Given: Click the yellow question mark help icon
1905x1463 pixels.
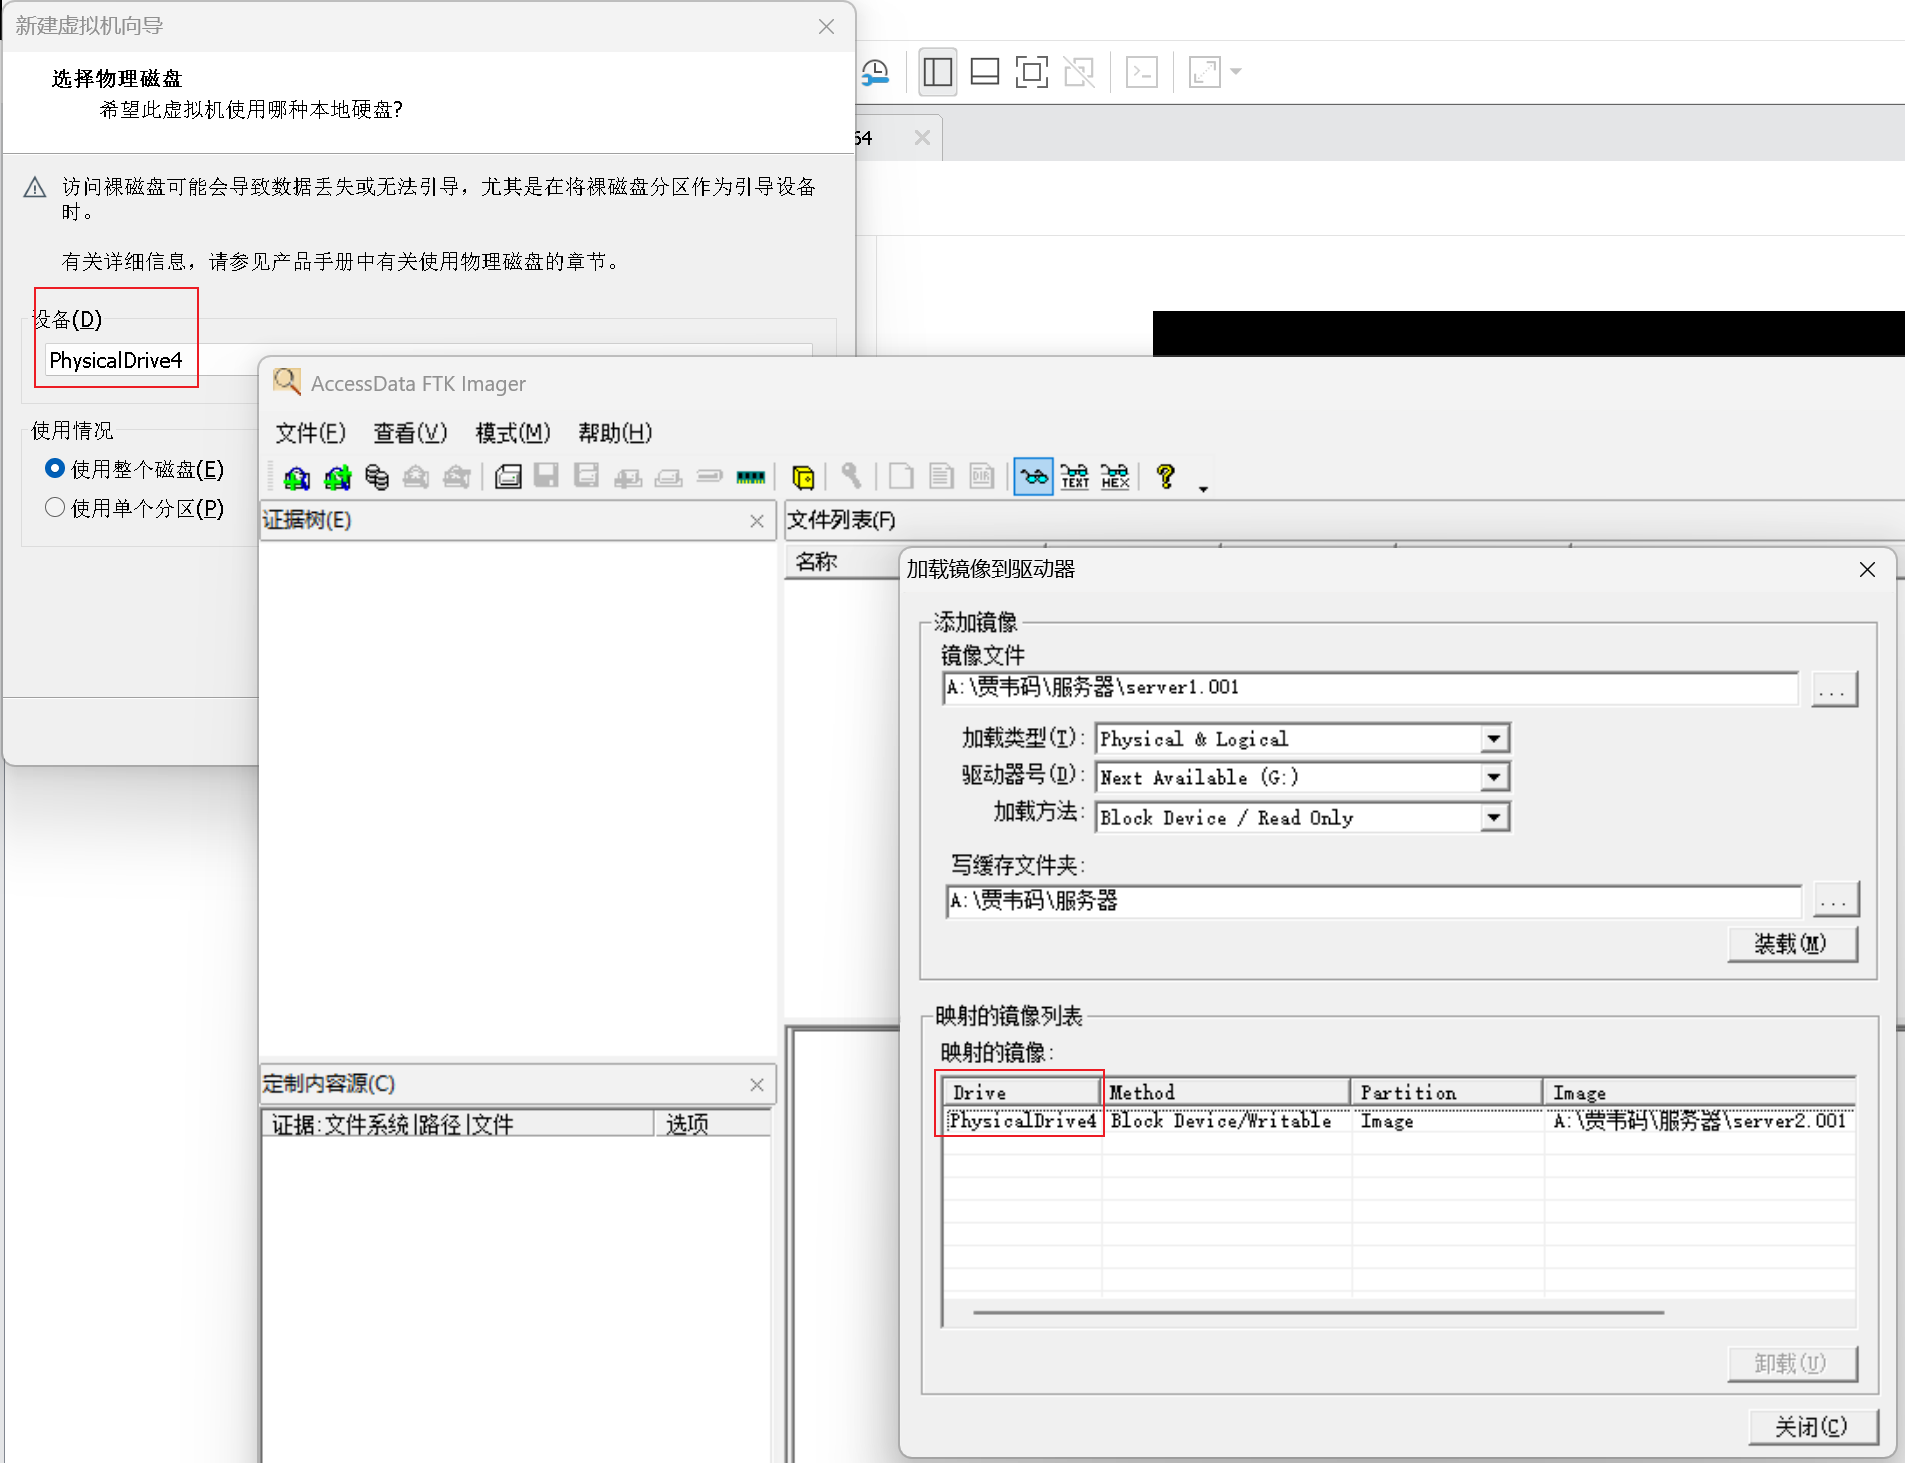Looking at the screenshot, I should (x=1165, y=477).
